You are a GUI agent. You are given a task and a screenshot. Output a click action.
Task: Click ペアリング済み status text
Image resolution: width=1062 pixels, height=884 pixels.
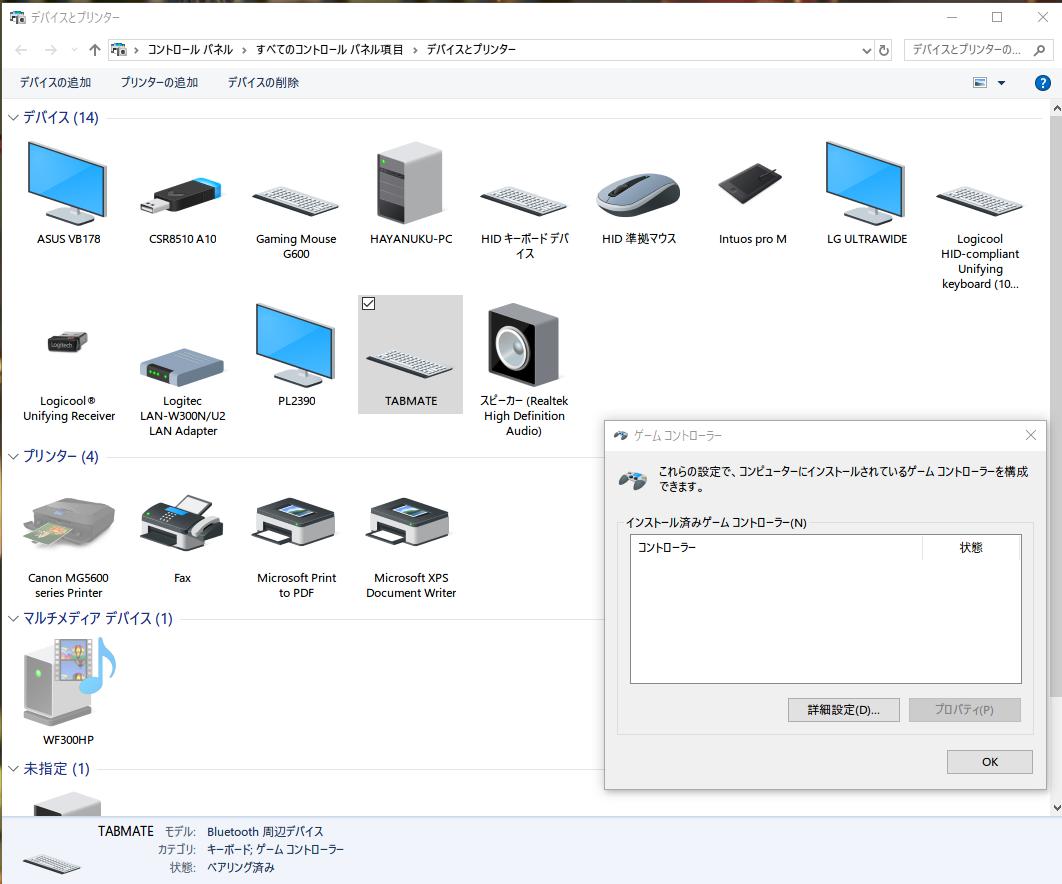[240, 868]
